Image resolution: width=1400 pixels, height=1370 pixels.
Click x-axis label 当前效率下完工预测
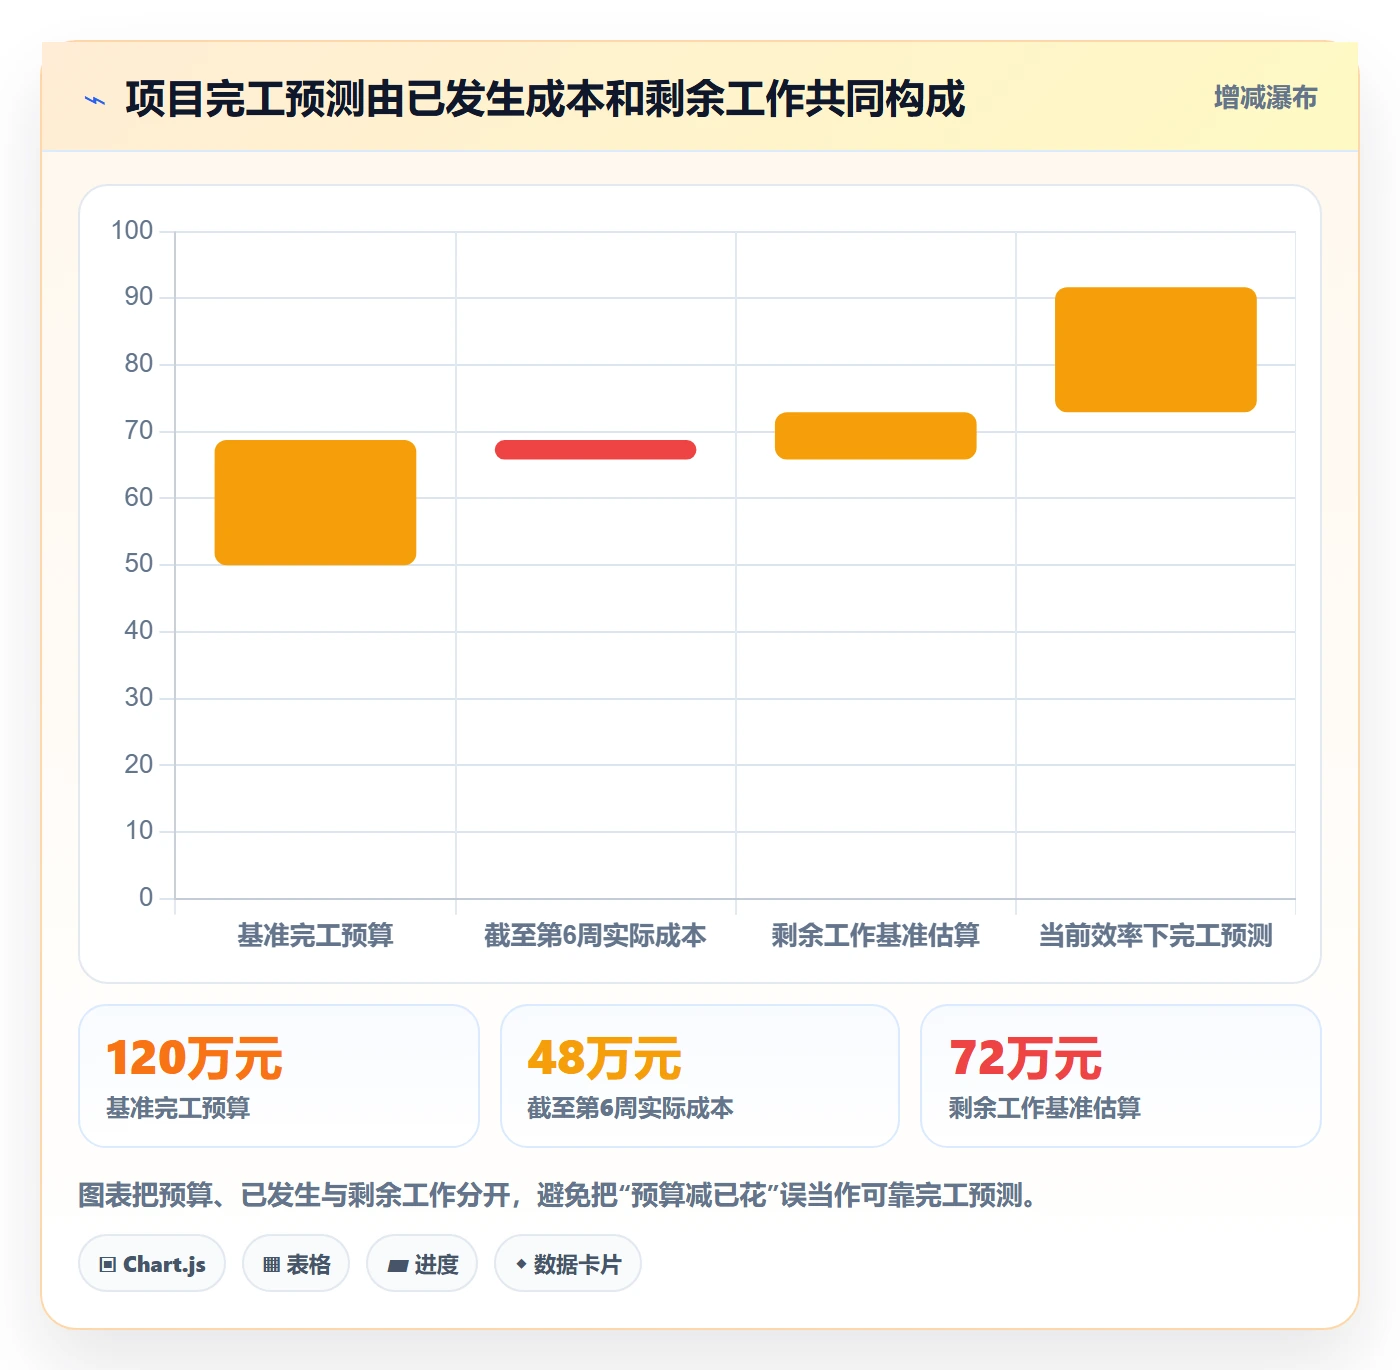point(1155,936)
